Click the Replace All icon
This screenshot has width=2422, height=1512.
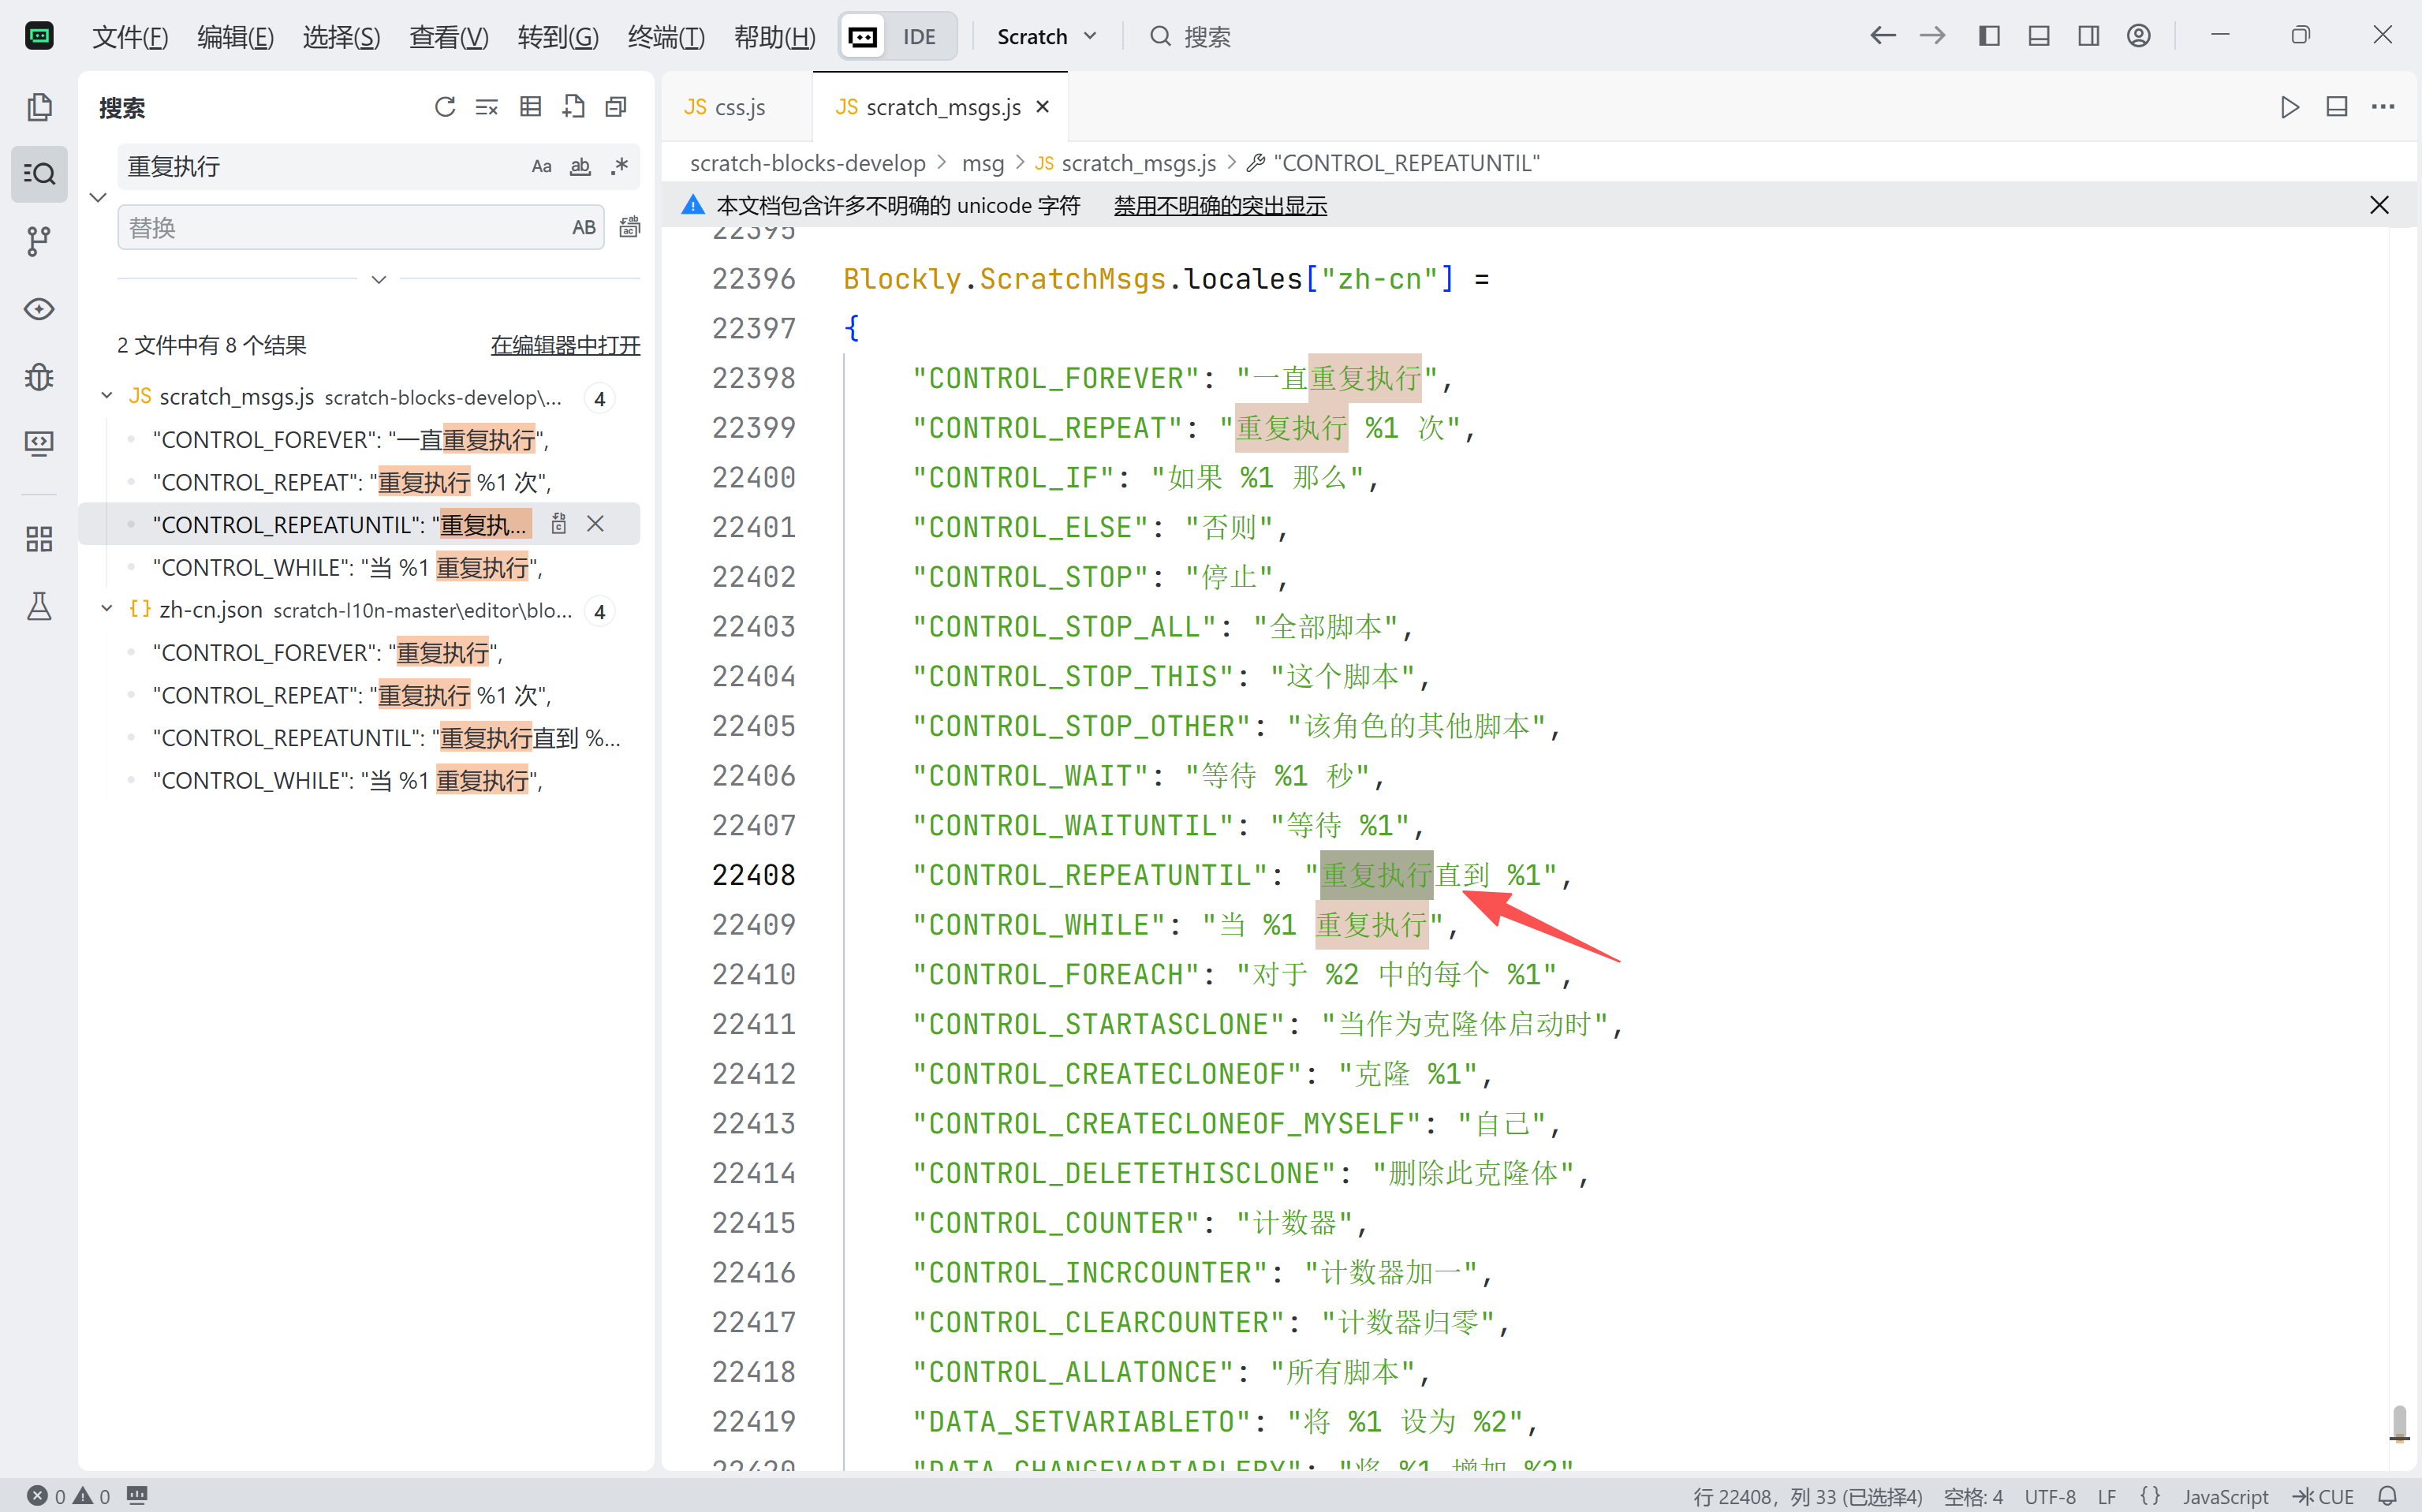pos(629,228)
